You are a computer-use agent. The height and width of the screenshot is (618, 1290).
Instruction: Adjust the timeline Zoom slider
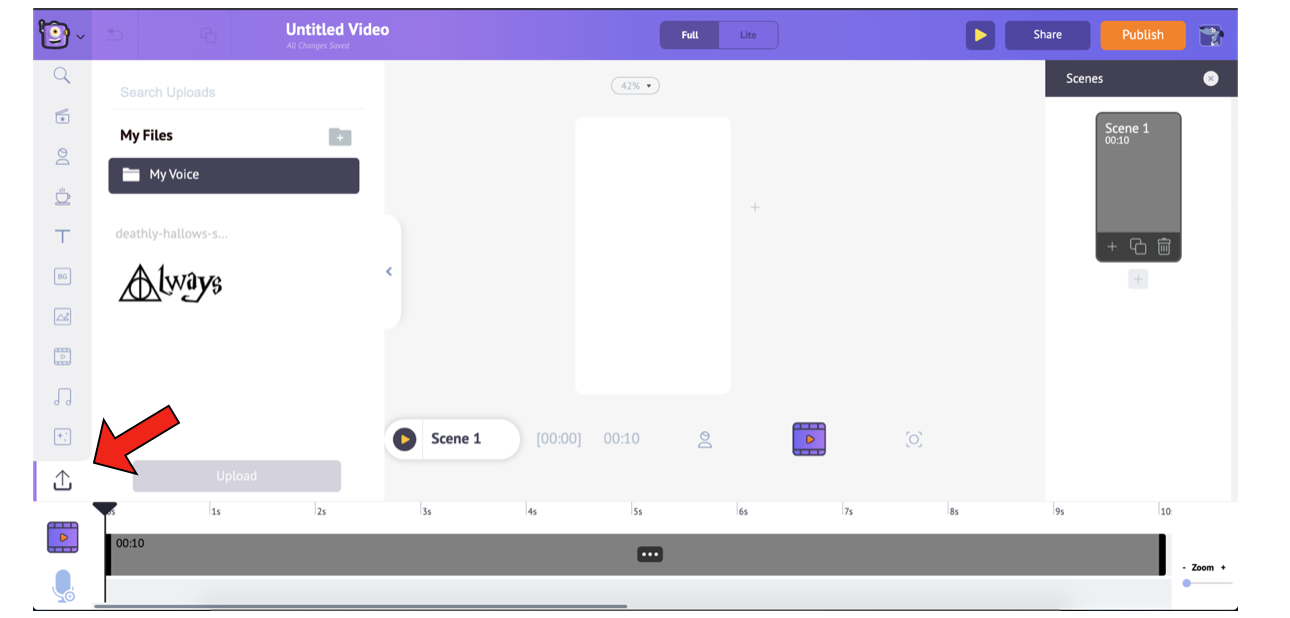click(x=1187, y=583)
